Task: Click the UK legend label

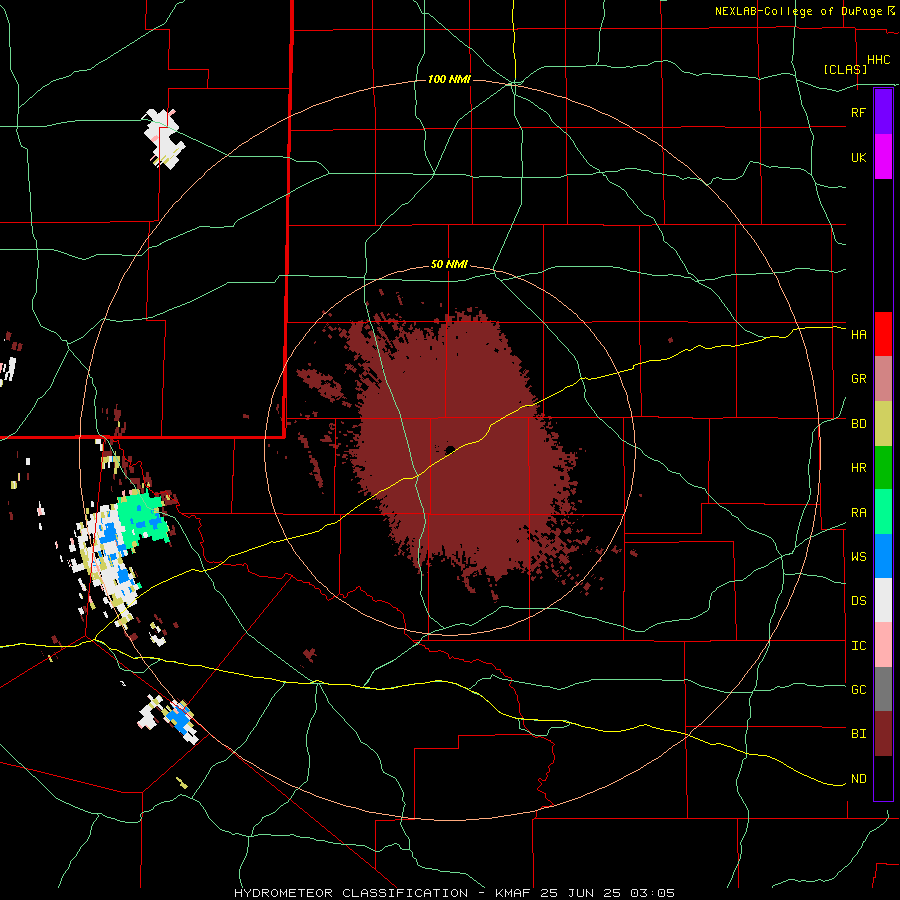Action: [858, 157]
